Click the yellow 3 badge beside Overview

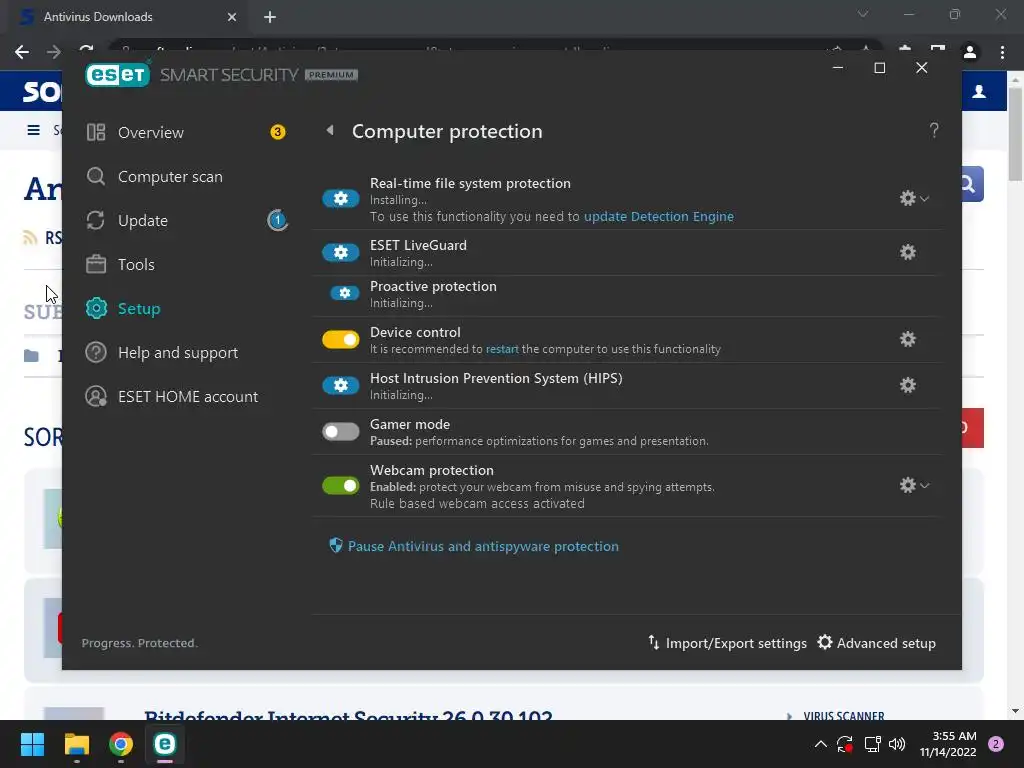(278, 133)
